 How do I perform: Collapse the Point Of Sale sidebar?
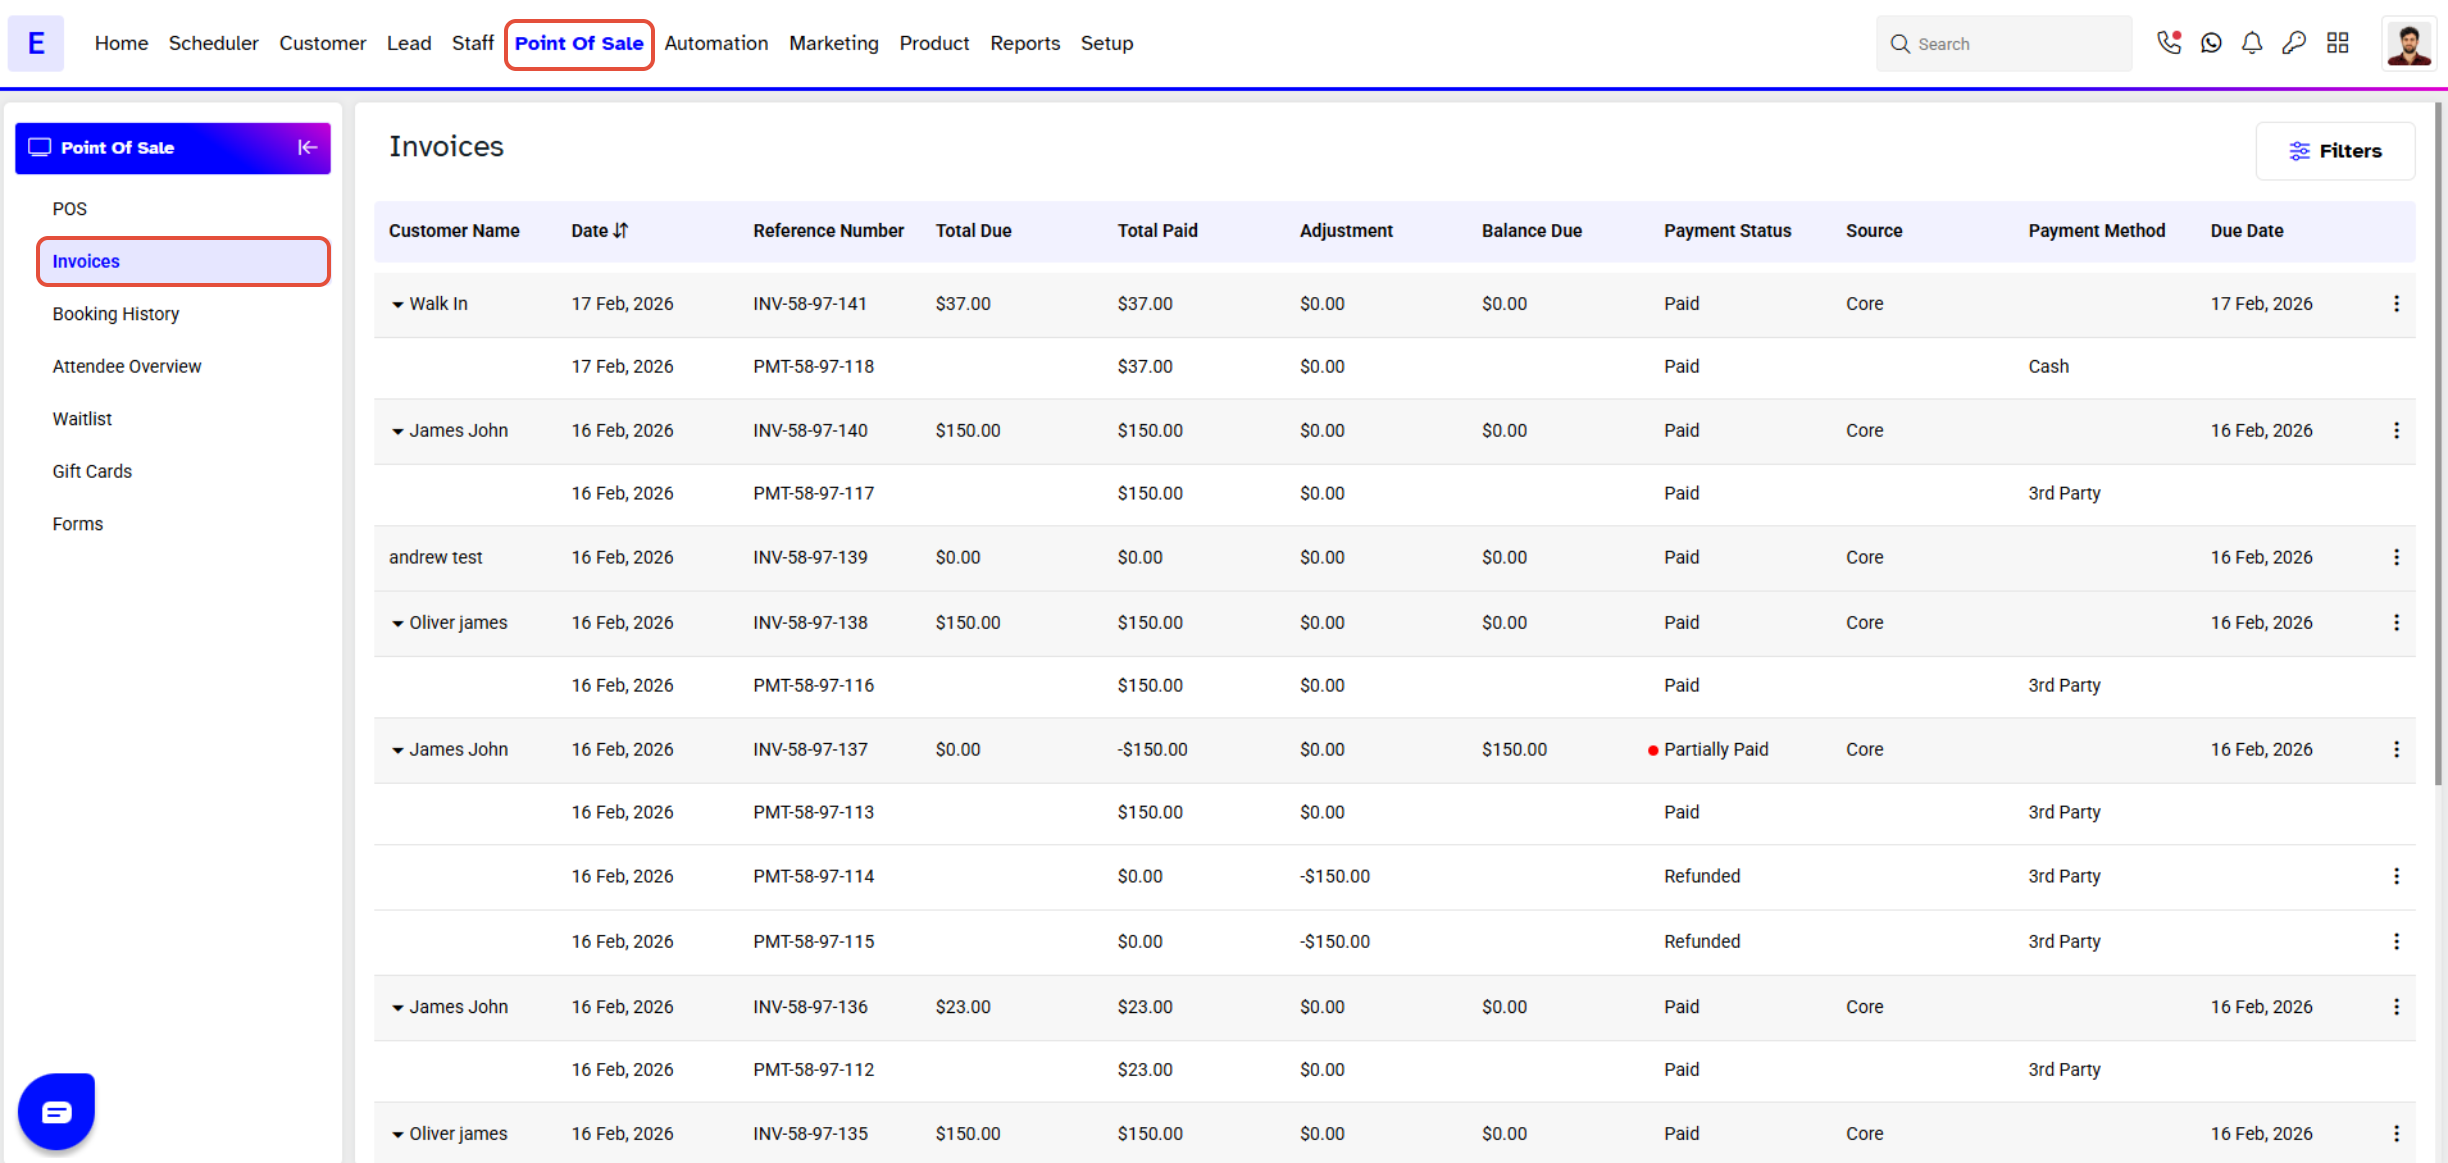pyautogui.click(x=307, y=148)
